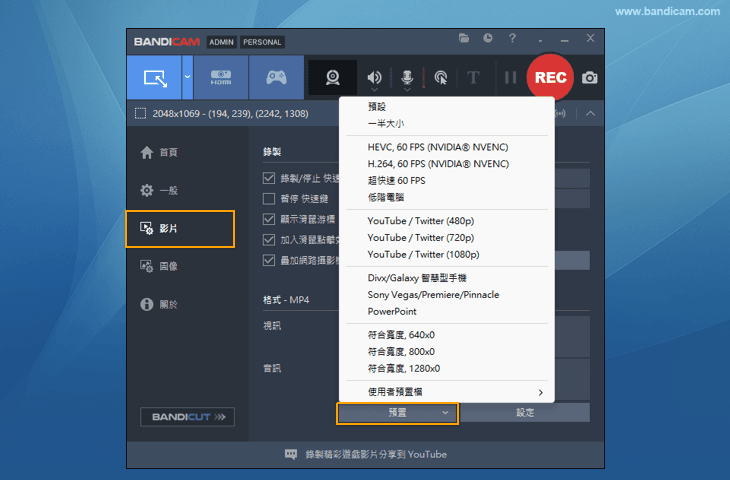Click the speech bubble icon in footer
Image resolution: width=730 pixels, height=480 pixels.
(291, 454)
